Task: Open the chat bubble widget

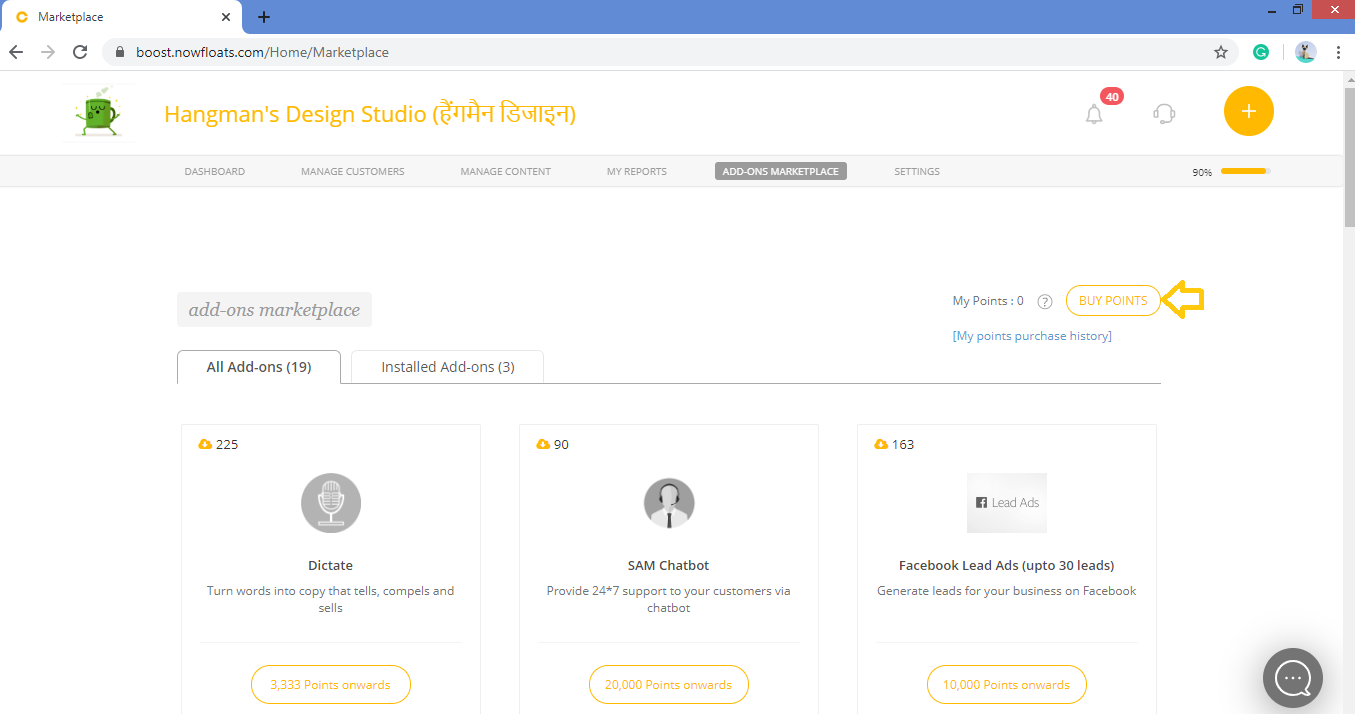Action: tap(1292, 678)
